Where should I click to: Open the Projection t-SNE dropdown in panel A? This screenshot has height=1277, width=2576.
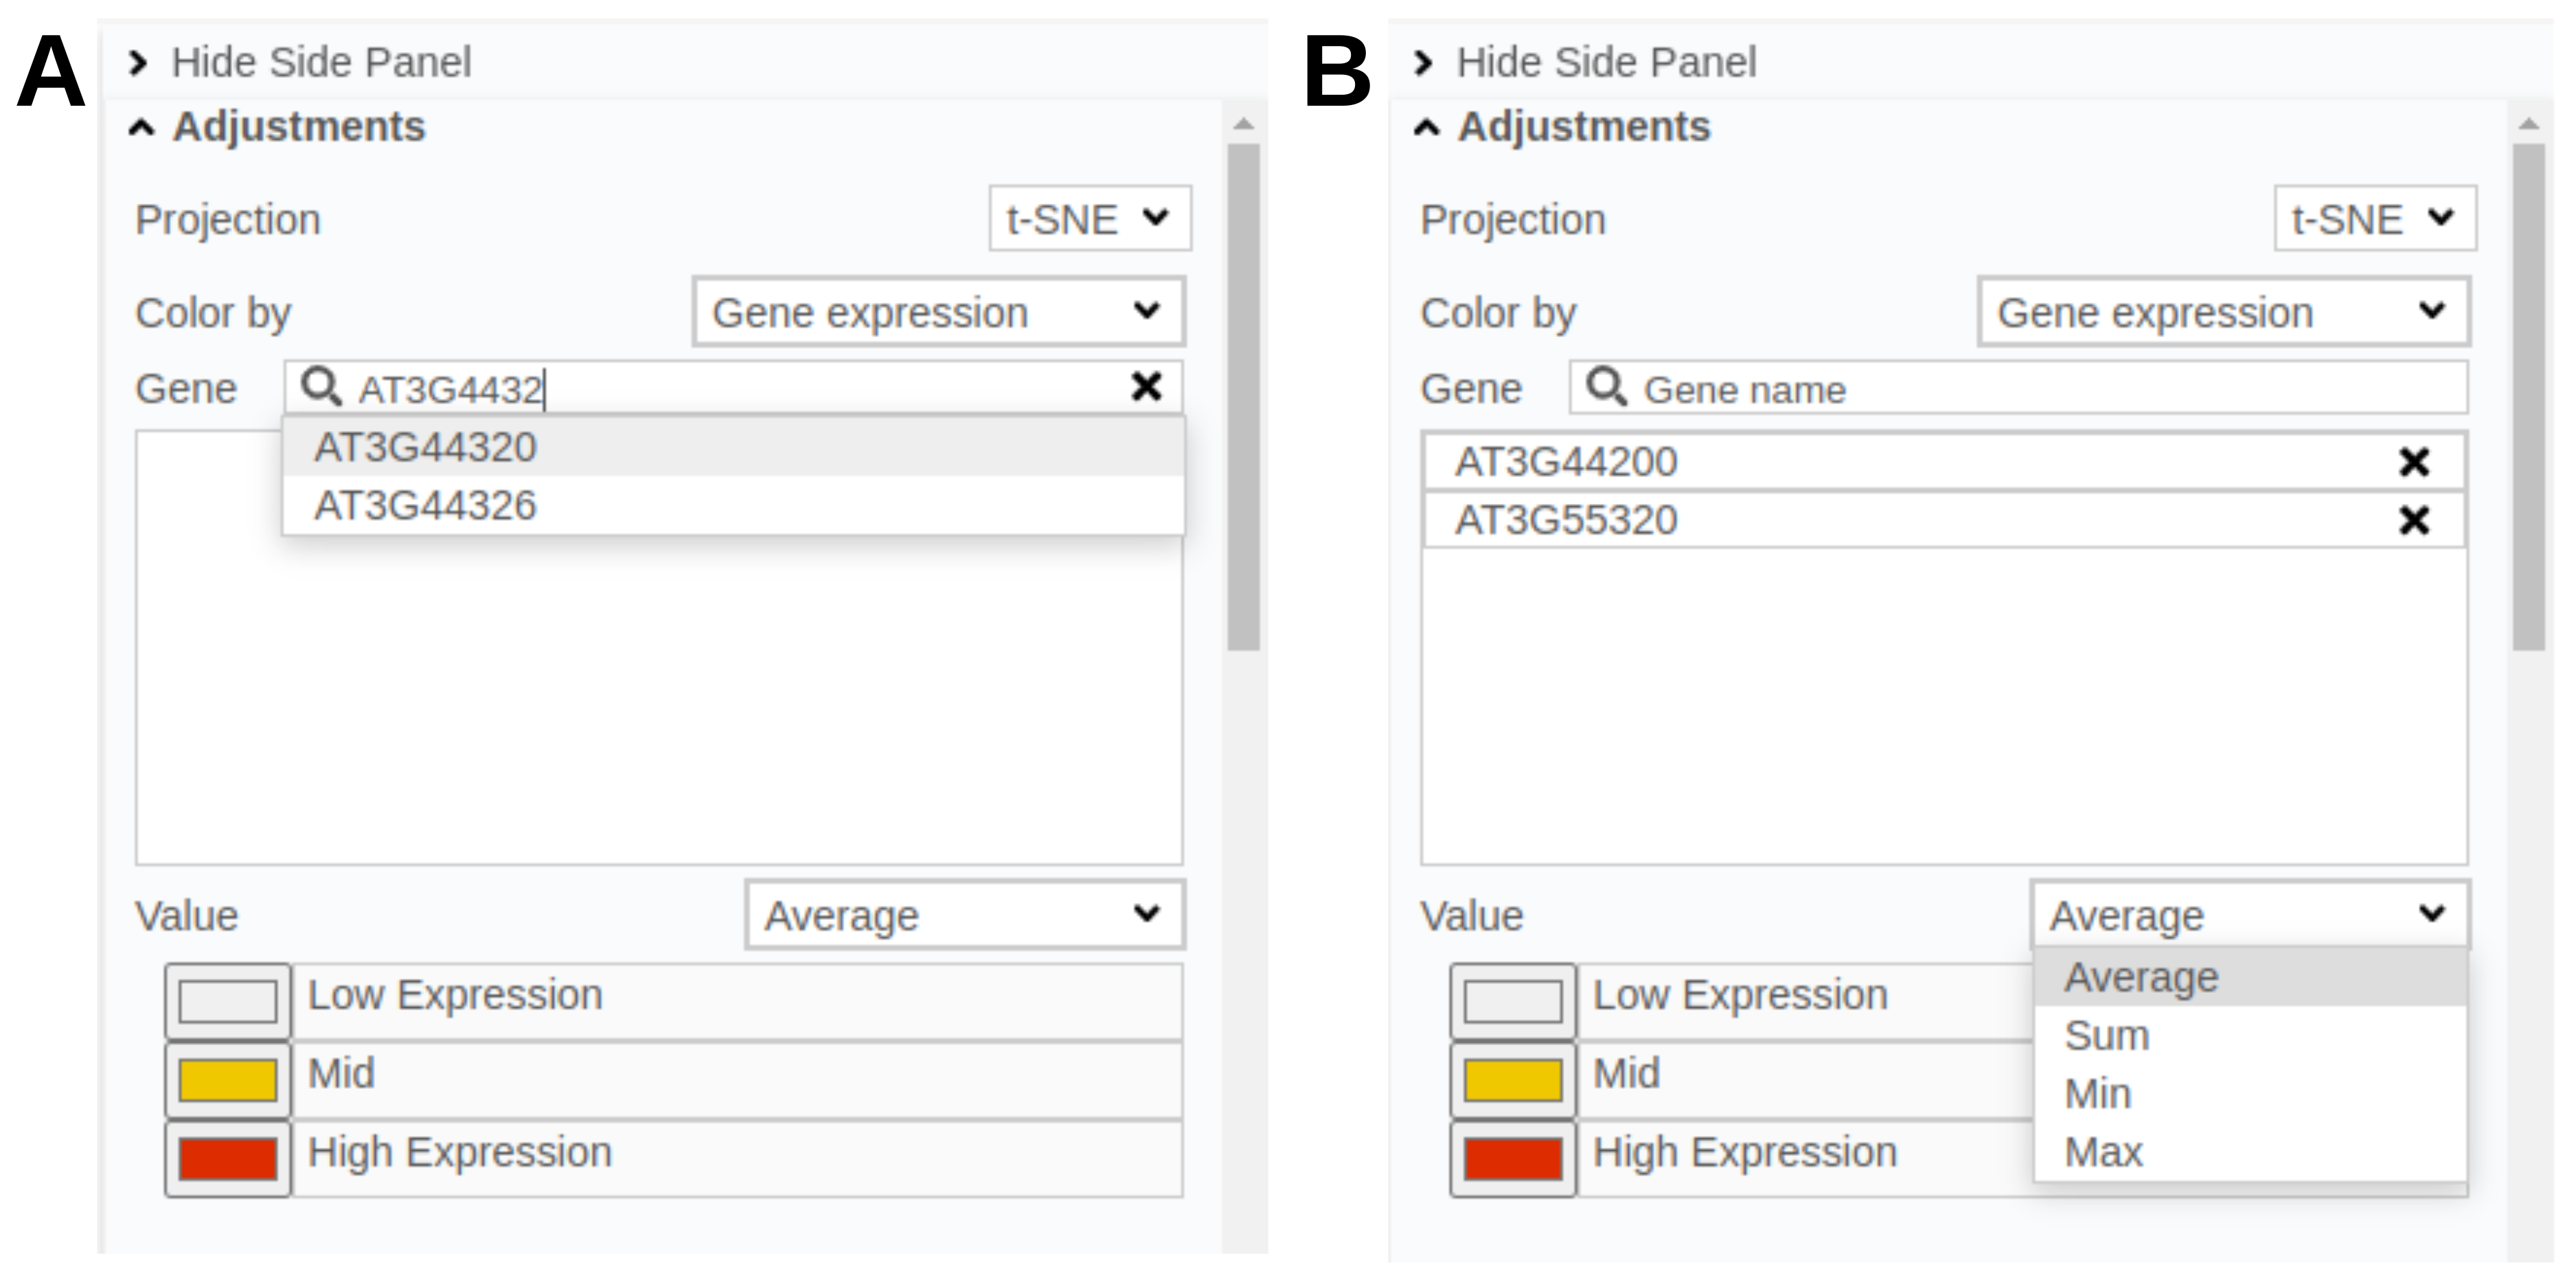point(1089,218)
